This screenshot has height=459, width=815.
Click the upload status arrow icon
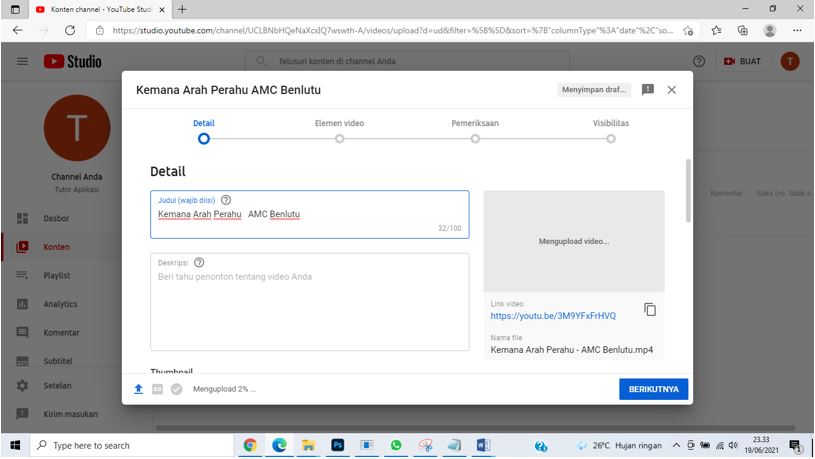tap(139, 389)
